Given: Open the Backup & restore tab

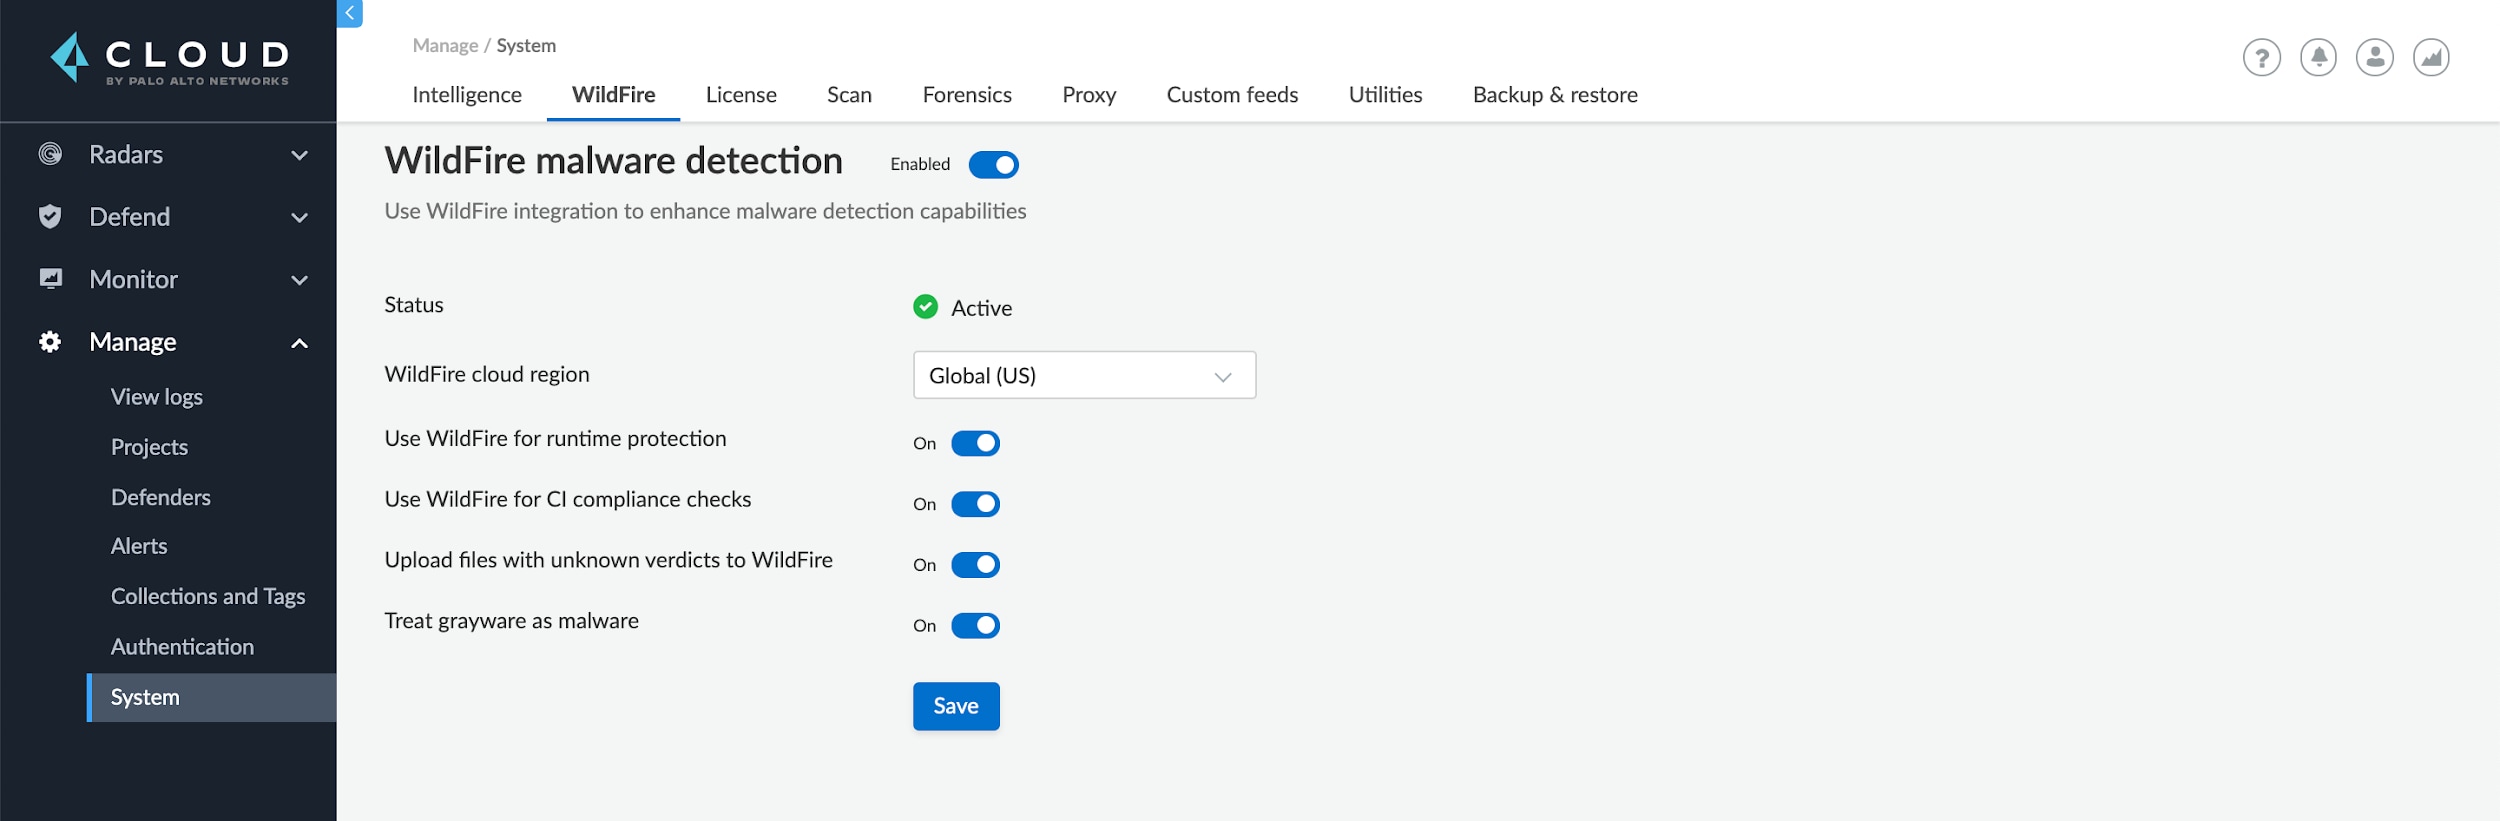Looking at the screenshot, I should [x=1555, y=95].
